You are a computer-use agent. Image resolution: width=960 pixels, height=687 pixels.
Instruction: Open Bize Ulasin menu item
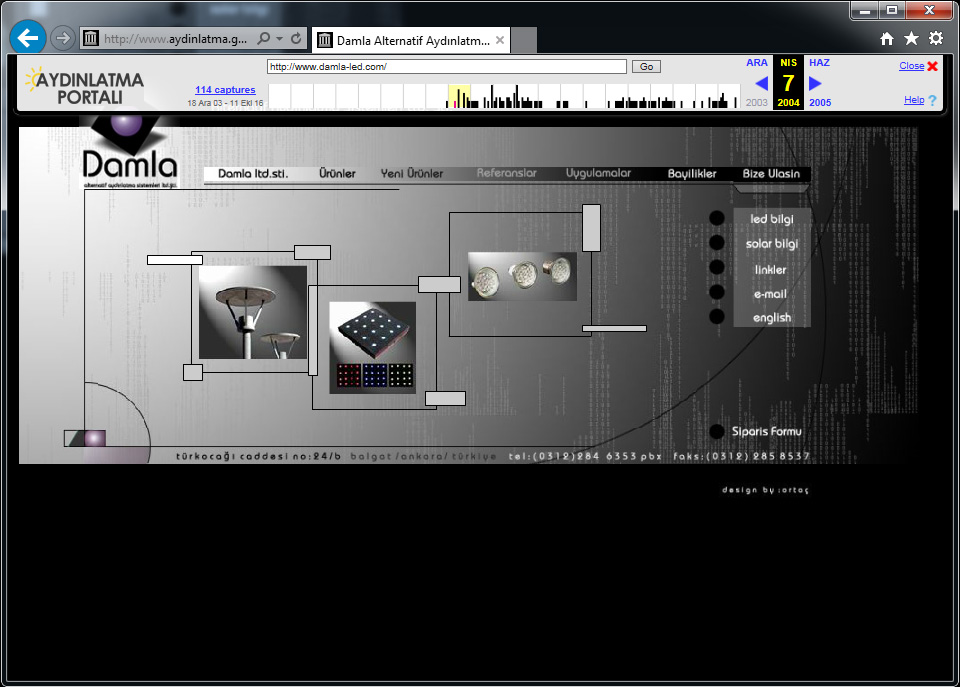tap(771, 174)
